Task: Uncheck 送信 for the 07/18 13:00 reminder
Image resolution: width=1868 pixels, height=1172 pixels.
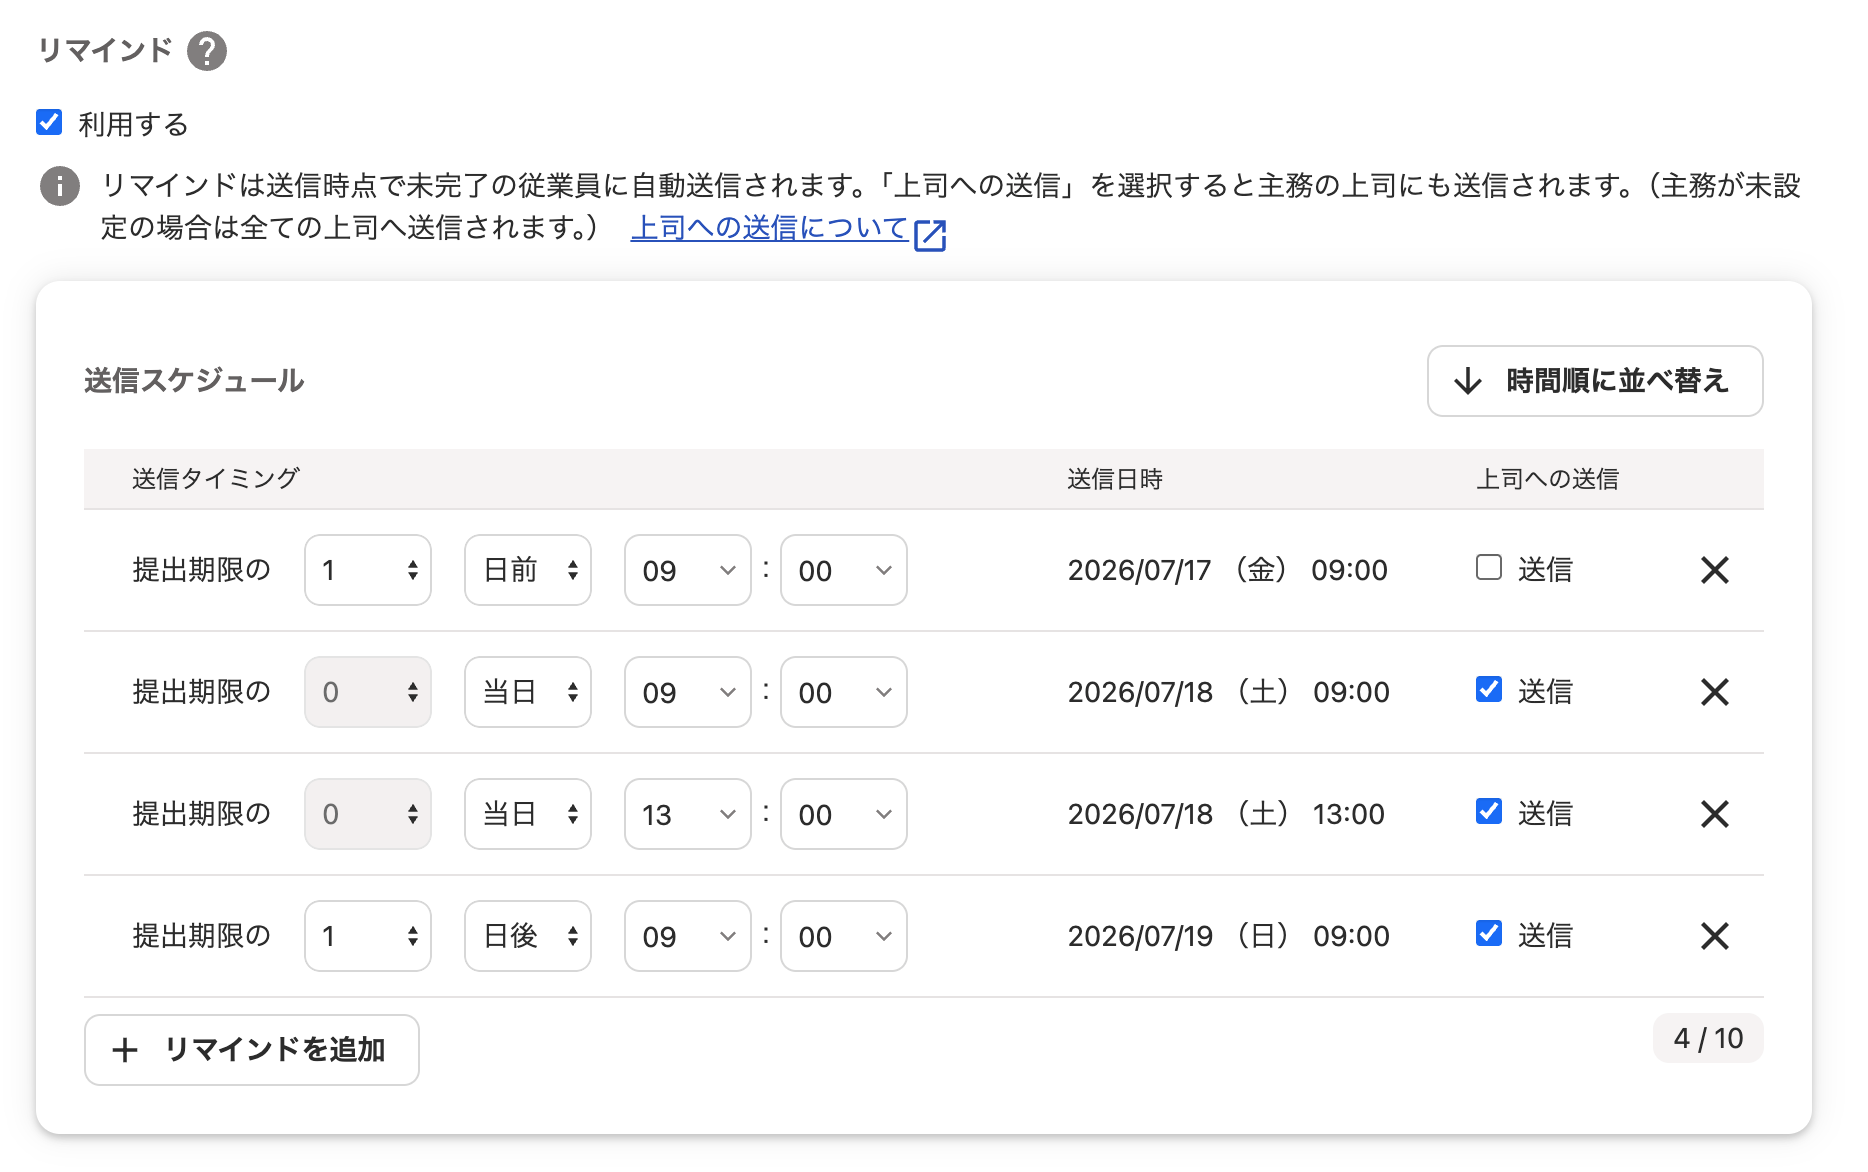Action: (x=1489, y=811)
